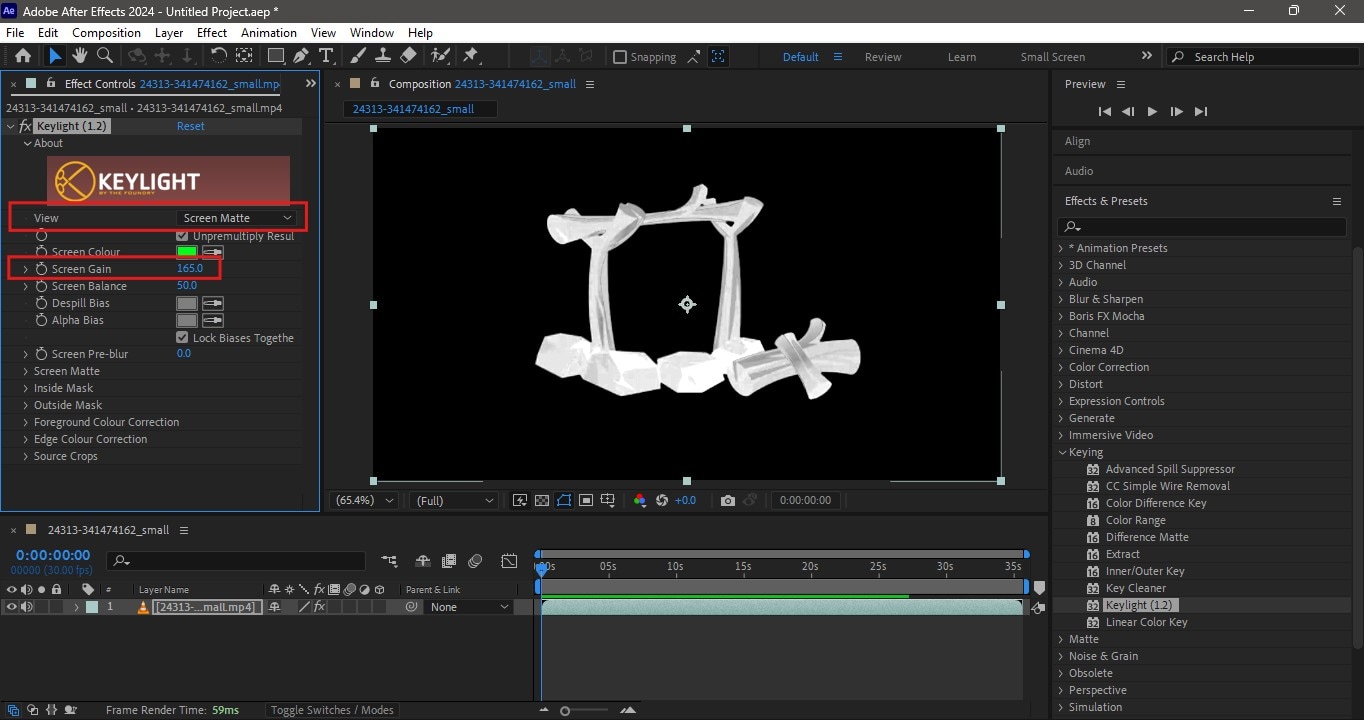Viewport: 1364px width, 720px height.
Task: Toggle the Lock Biases Together checkbox
Action: pos(183,337)
